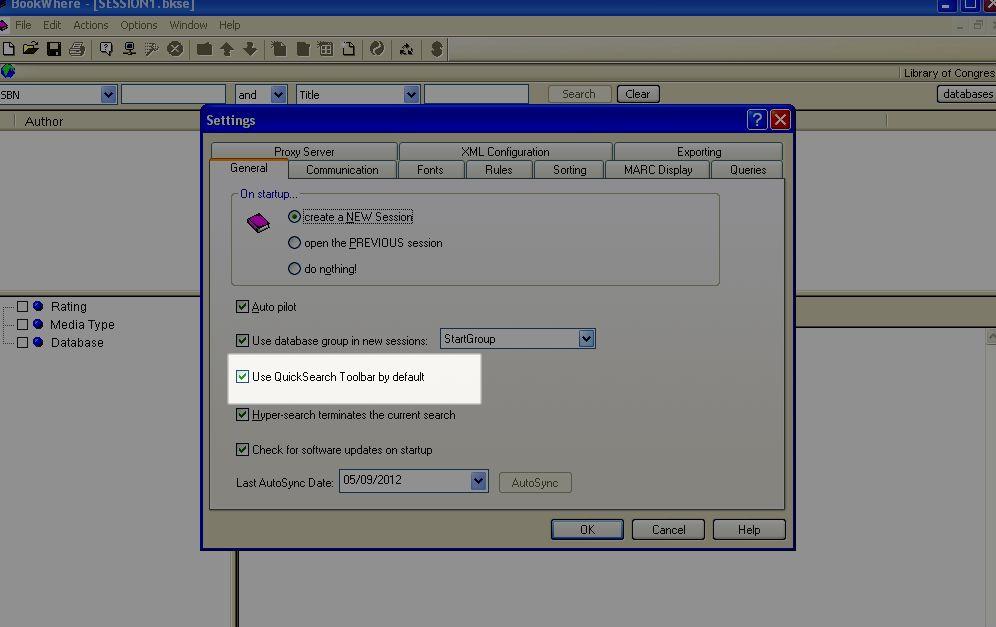Switch to the Exporting tab
The width and height of the screenshot is (996, 627).
(x=699, y=152)
